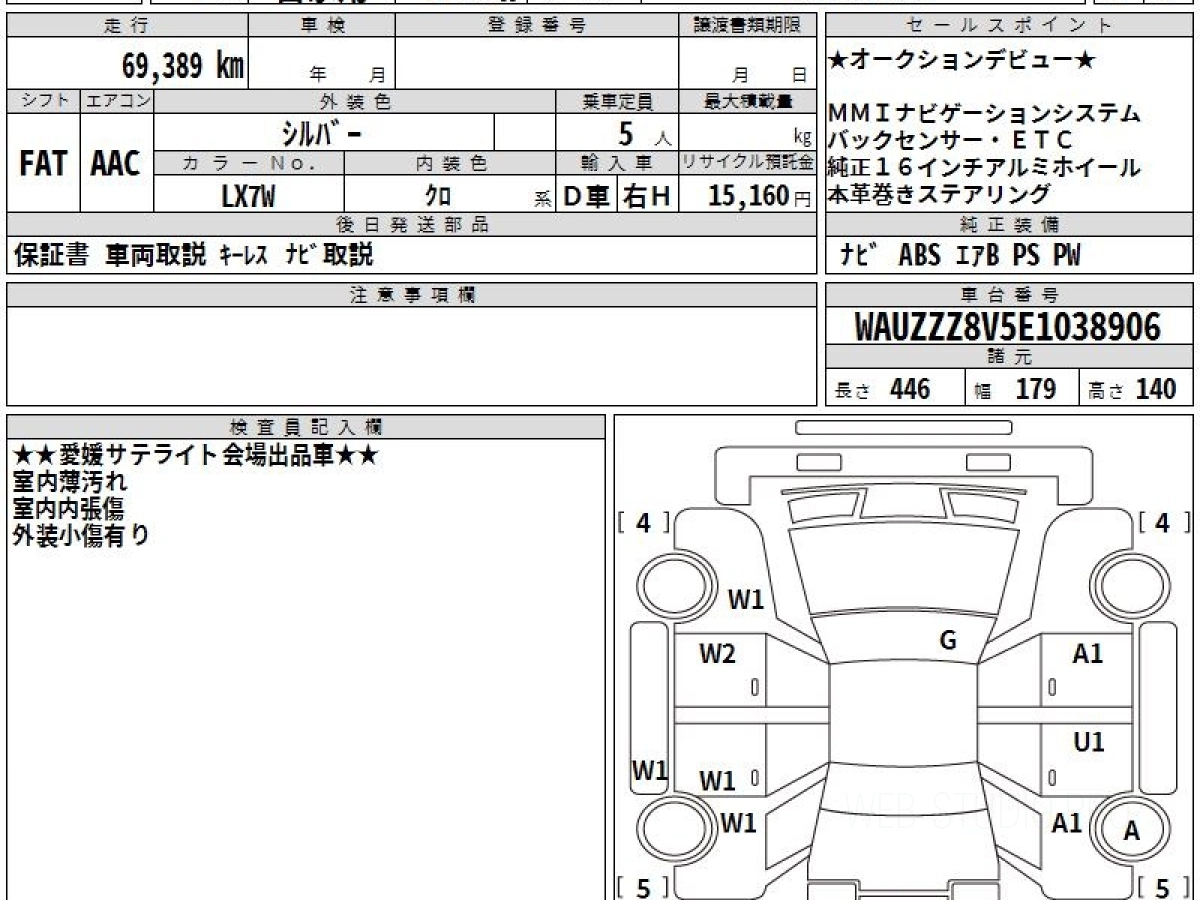Select the 乗車定員 header

[x=617, y=101]
